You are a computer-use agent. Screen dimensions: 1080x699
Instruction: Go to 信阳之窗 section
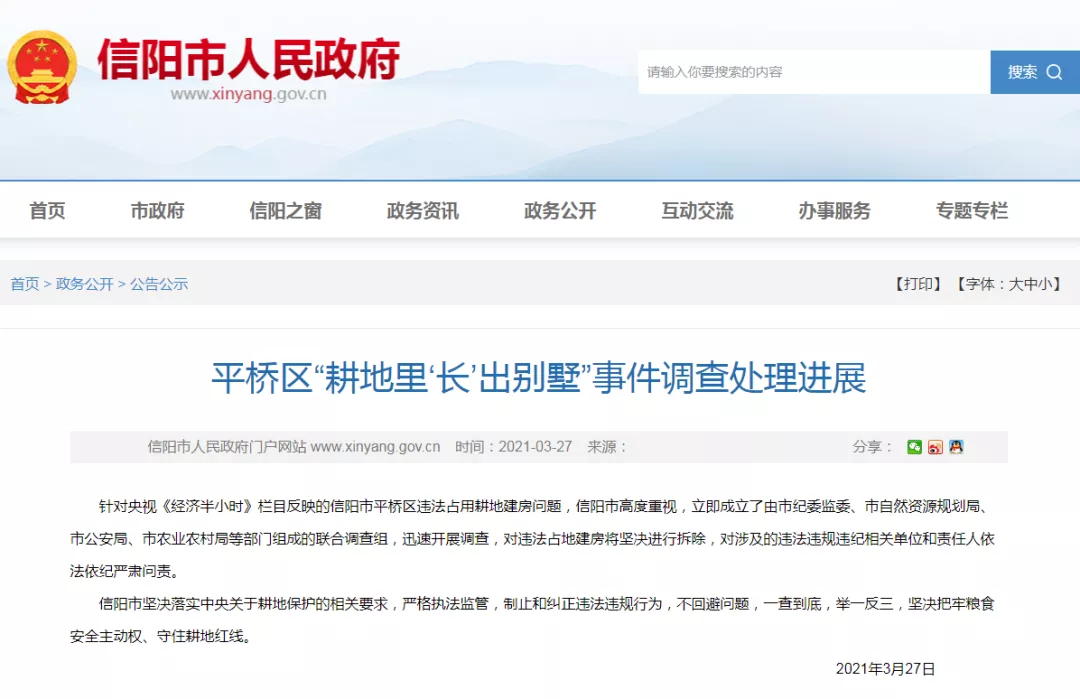coord(285,211)
